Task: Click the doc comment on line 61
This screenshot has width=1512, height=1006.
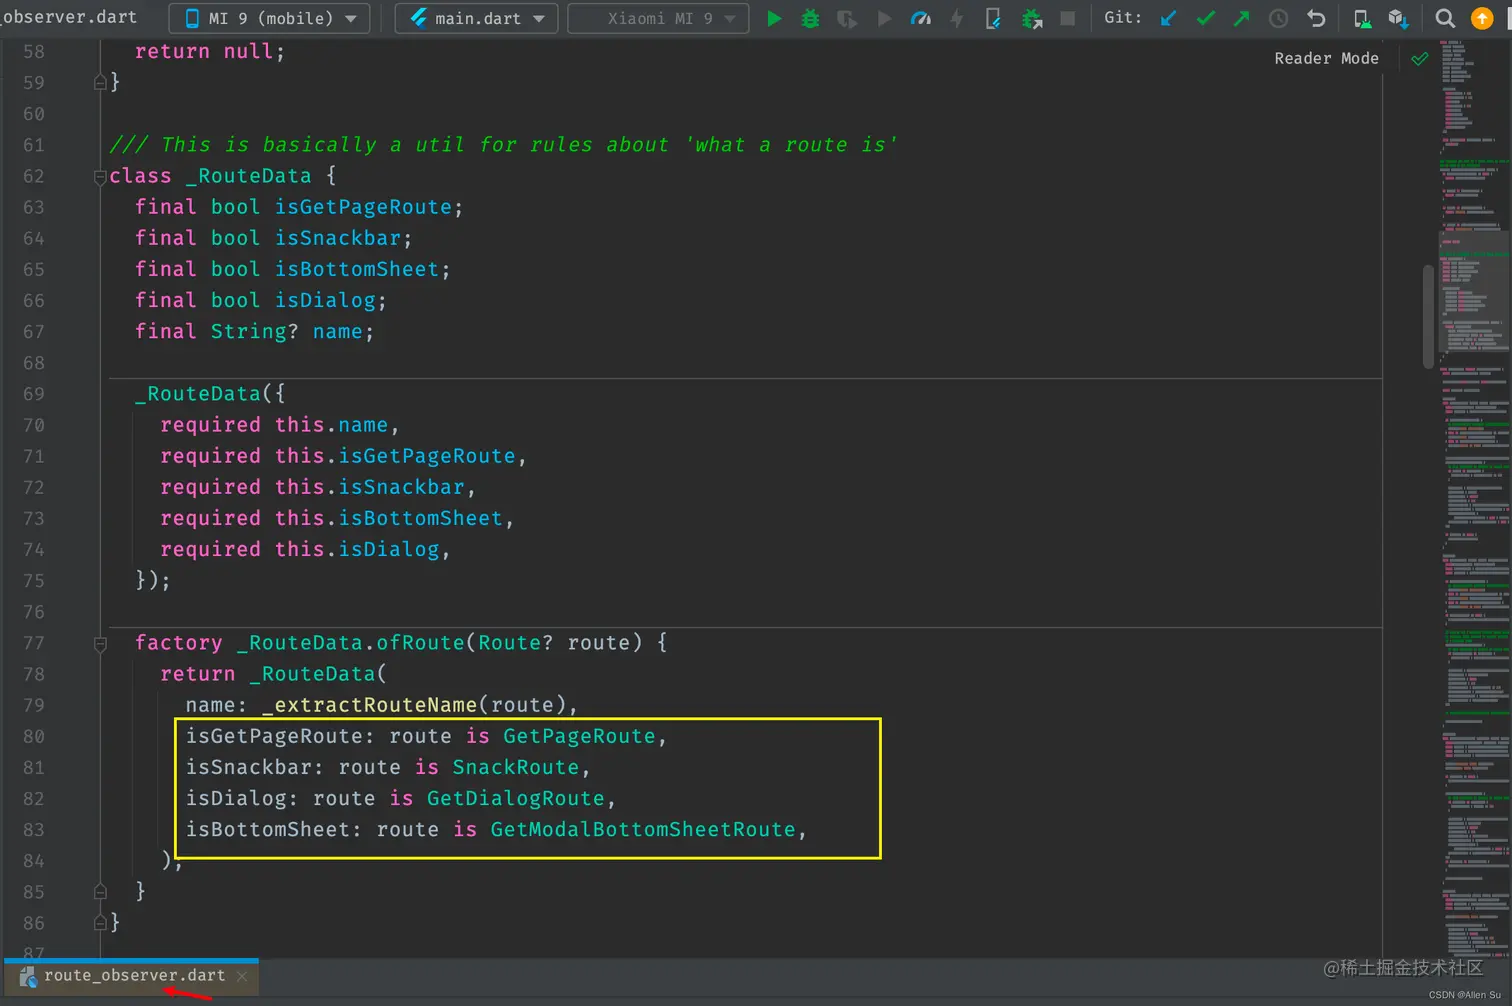Action: point(503,145)
